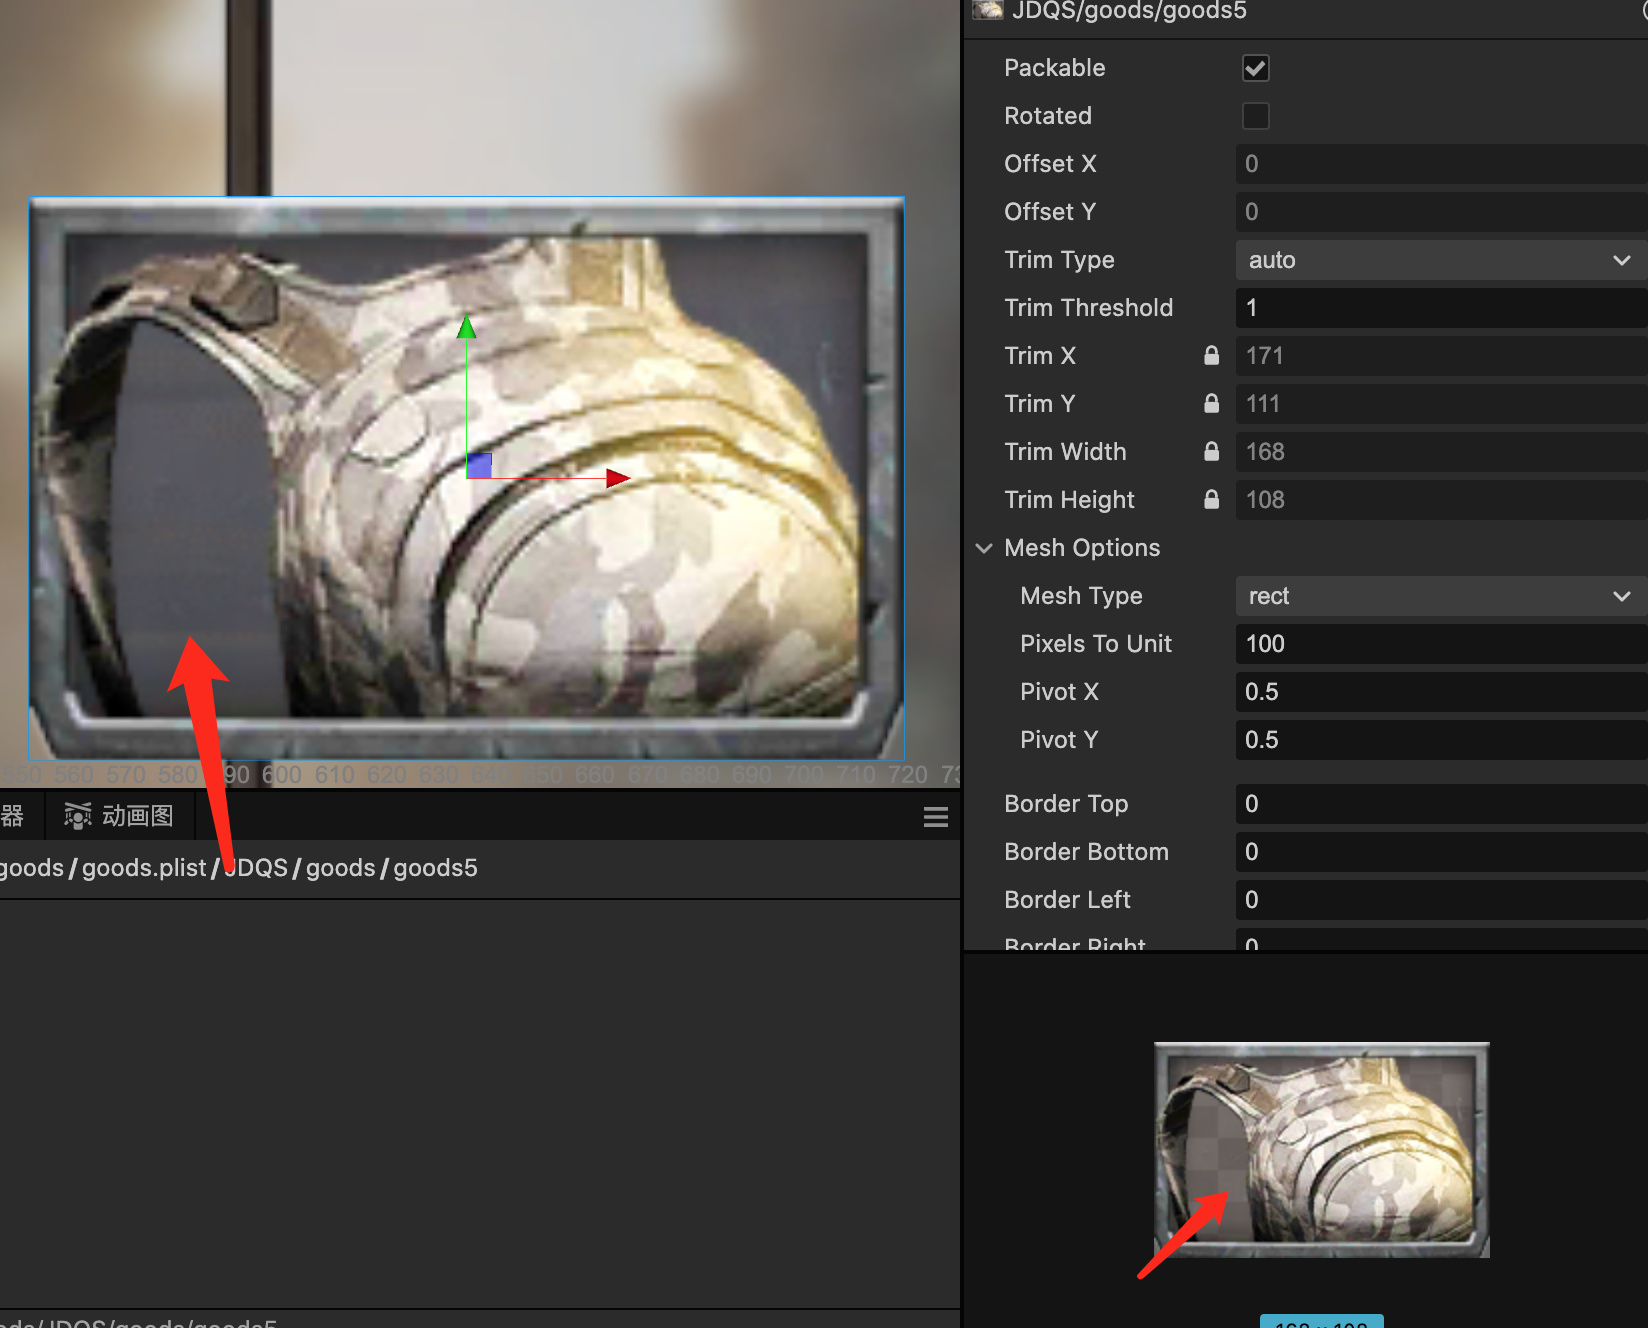Click the Trim Width value 168

(1441, 452)
